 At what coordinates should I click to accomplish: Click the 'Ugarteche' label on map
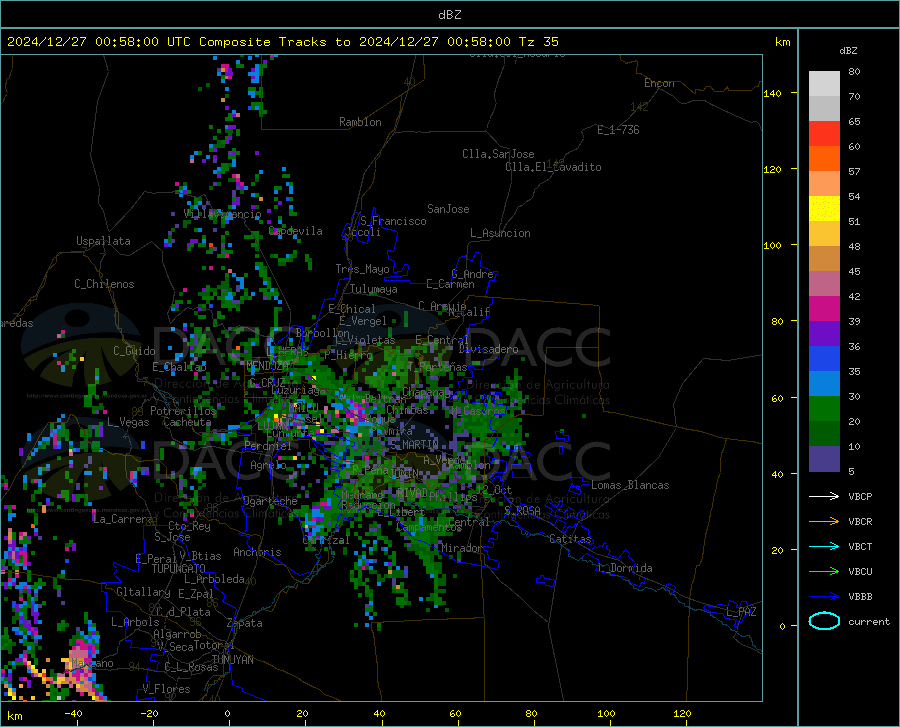tap(270, 501)
